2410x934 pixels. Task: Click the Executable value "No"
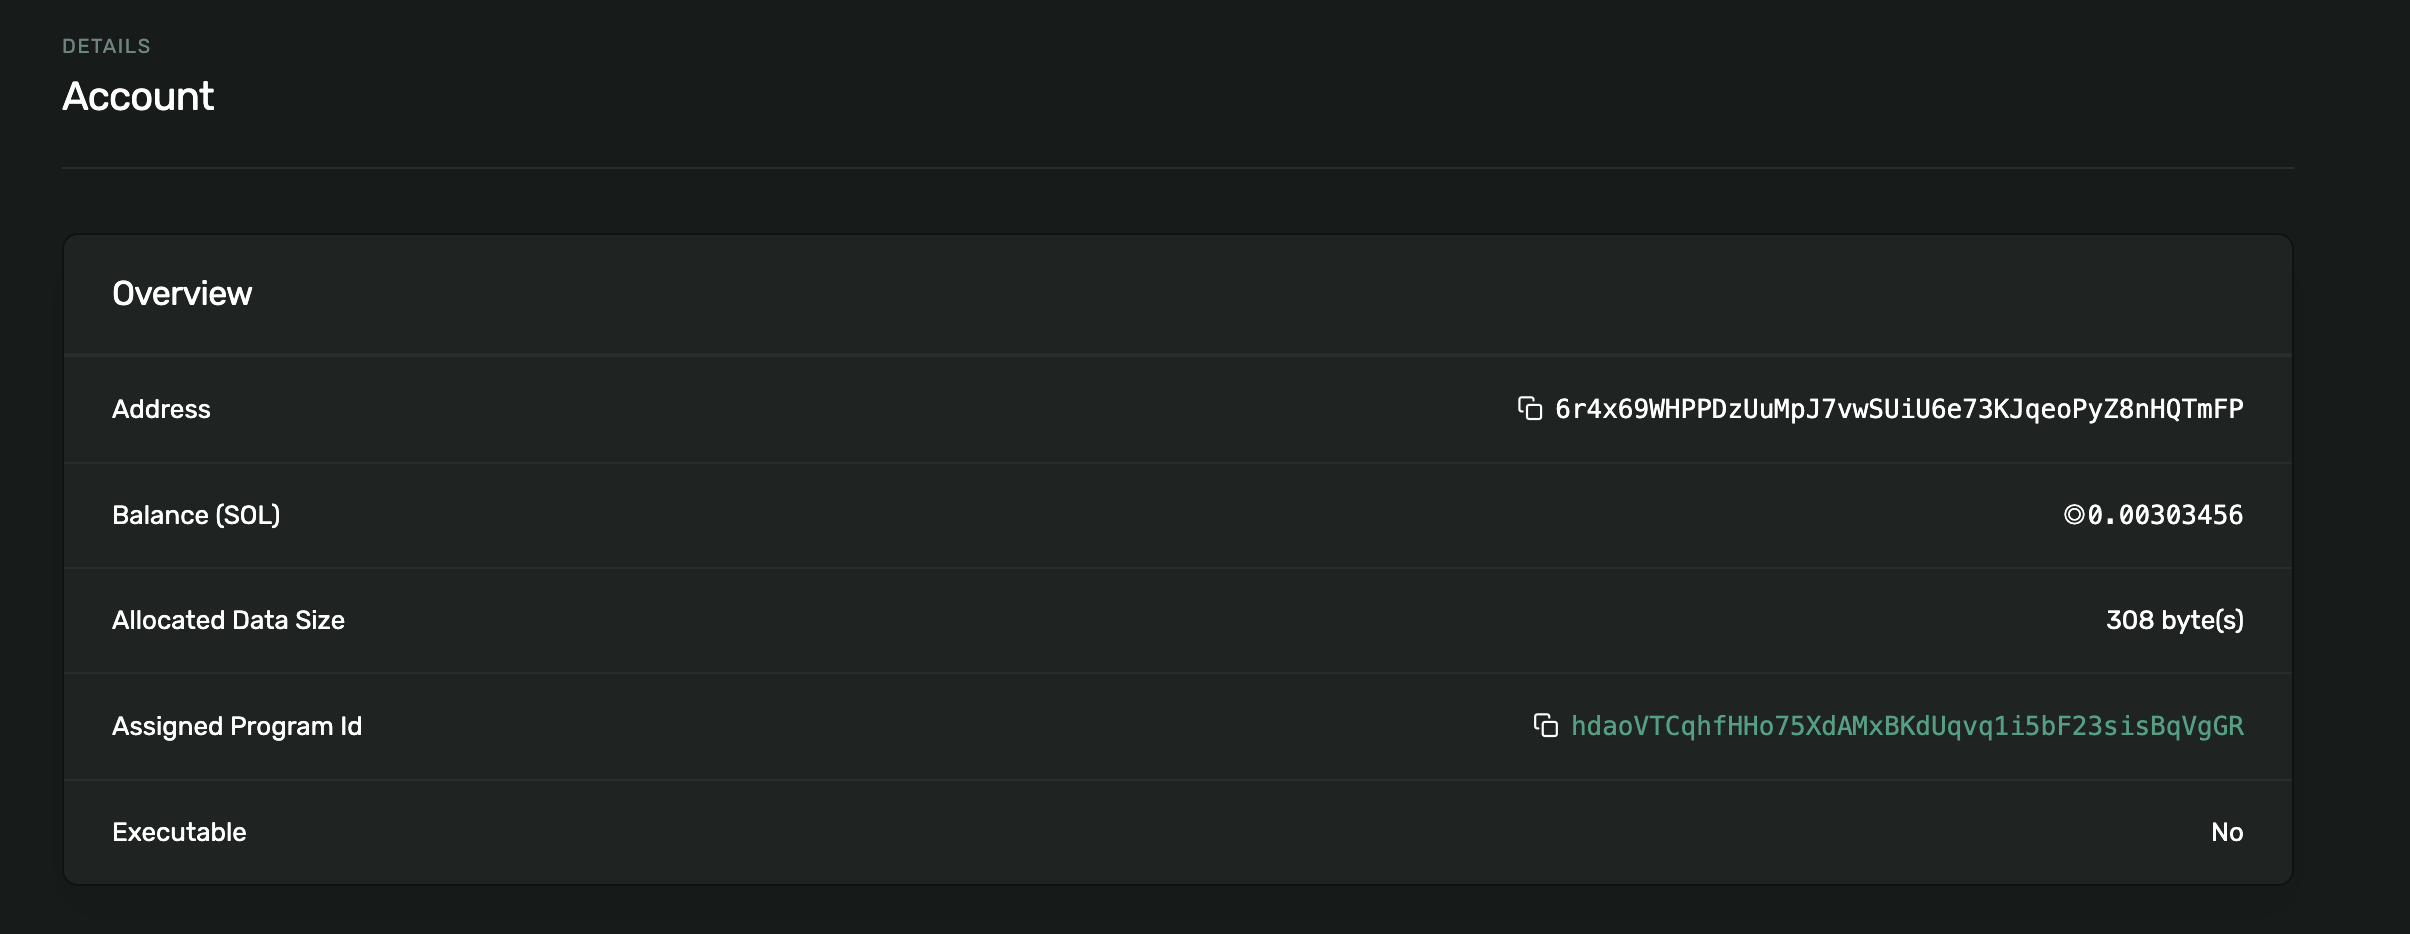(2227, 832)
